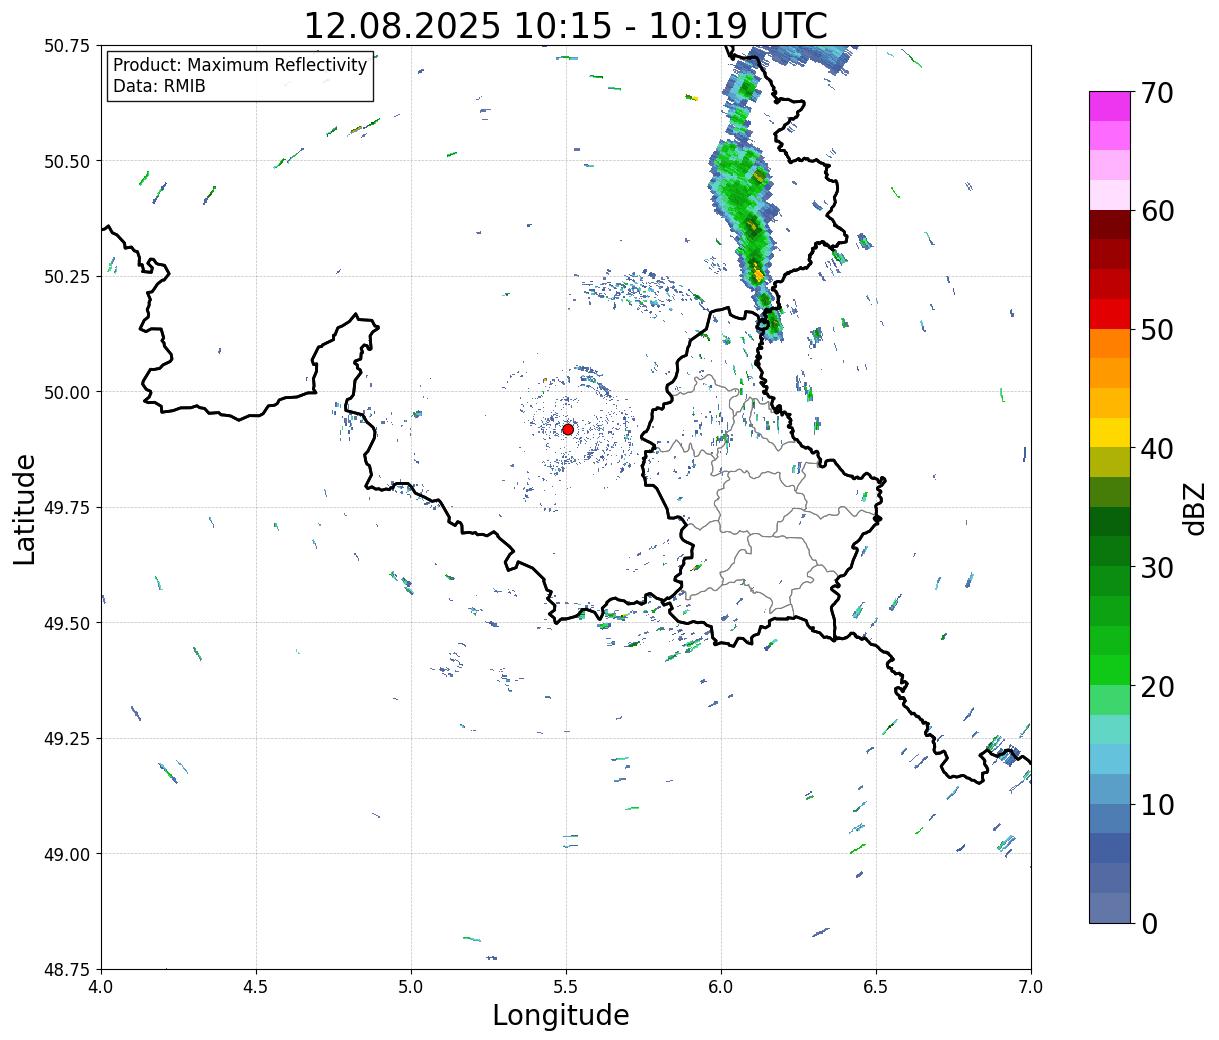Screen dimensions: 1219x1040
Task: Click the Latitude axis label
Action: 25,509
